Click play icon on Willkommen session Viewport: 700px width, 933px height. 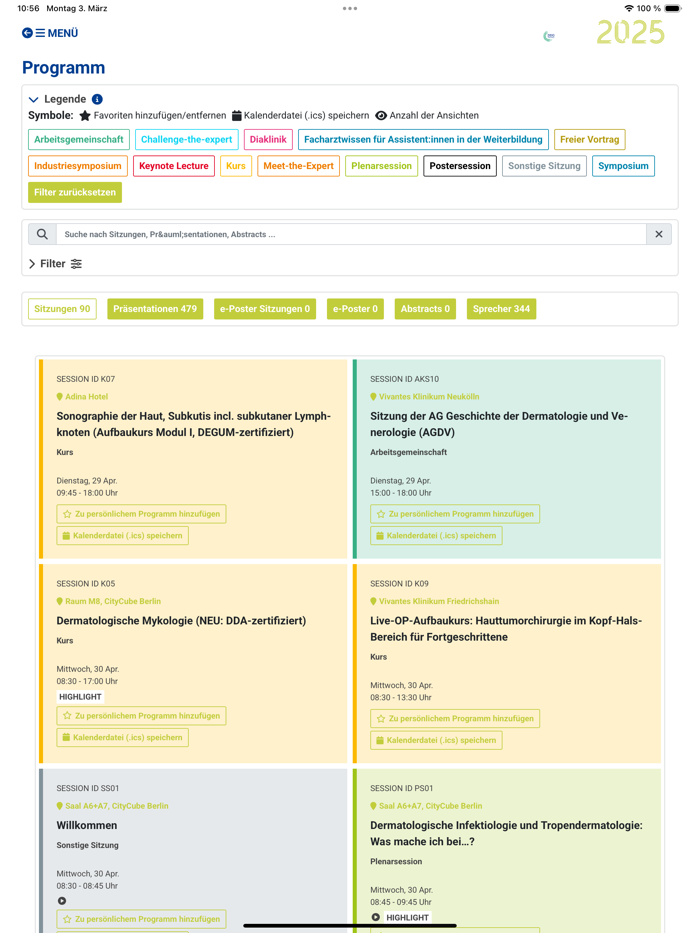62,901
